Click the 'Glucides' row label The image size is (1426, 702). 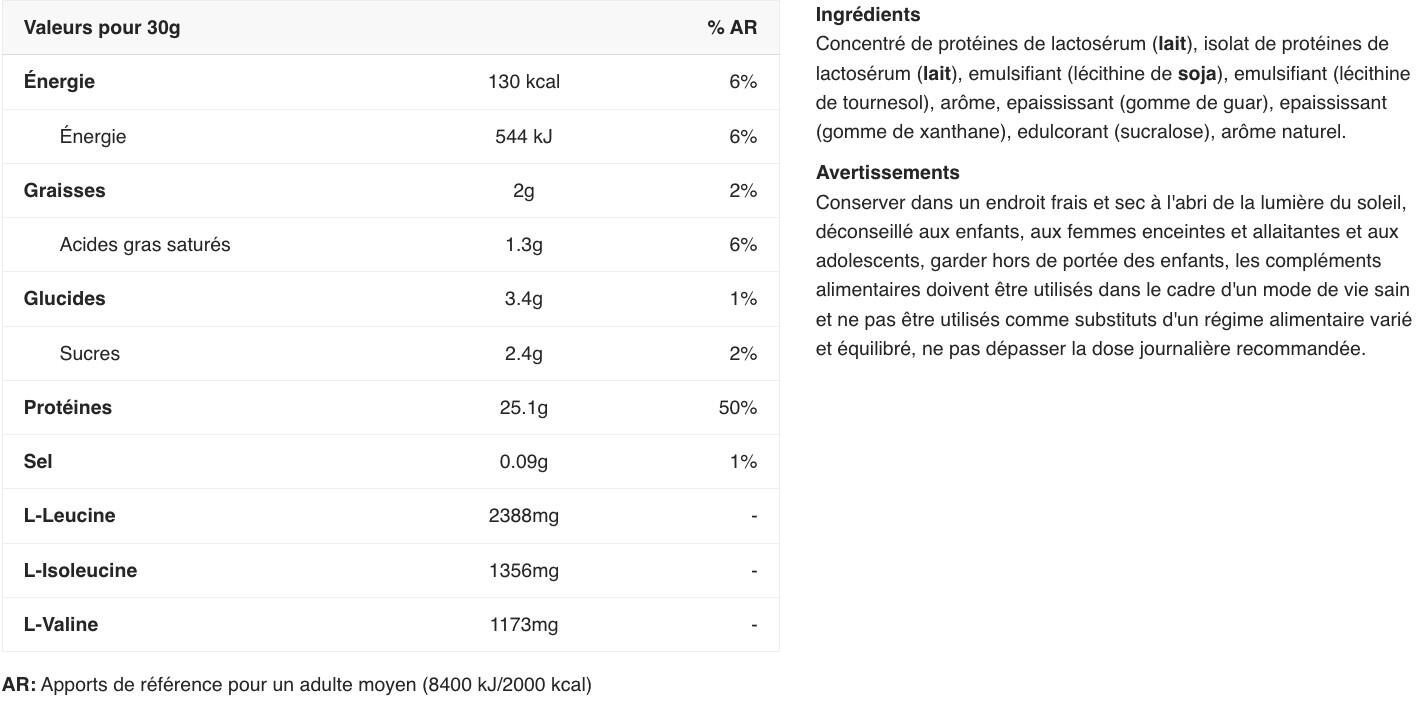64,299
